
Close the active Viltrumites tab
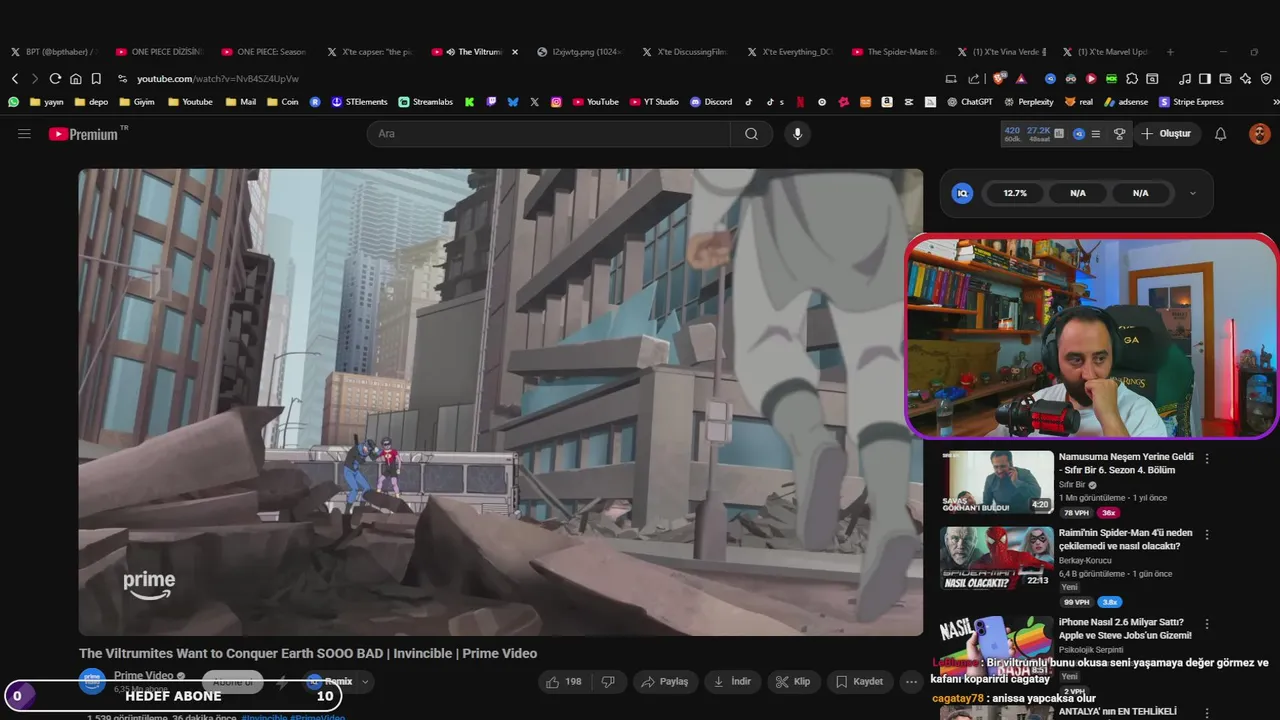pos(515,52)
